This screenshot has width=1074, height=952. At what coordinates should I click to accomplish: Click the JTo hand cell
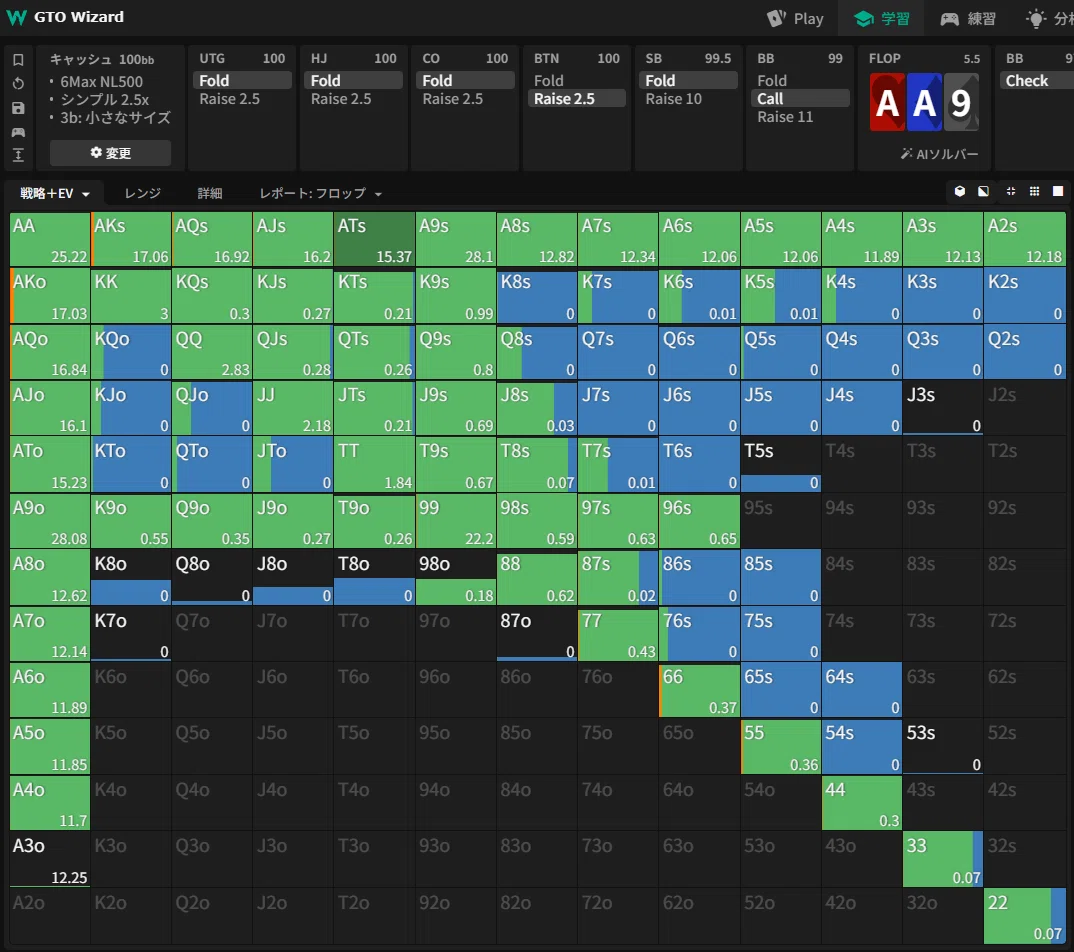[x=293, y=464]
